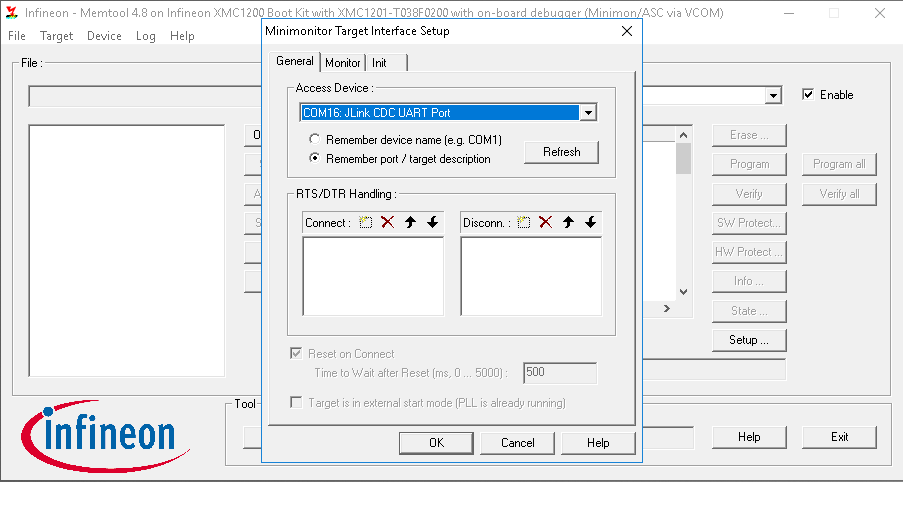This screenshot has height=526, width=903.
Task: Delete entry from Disconn. list
Action: 545,222
